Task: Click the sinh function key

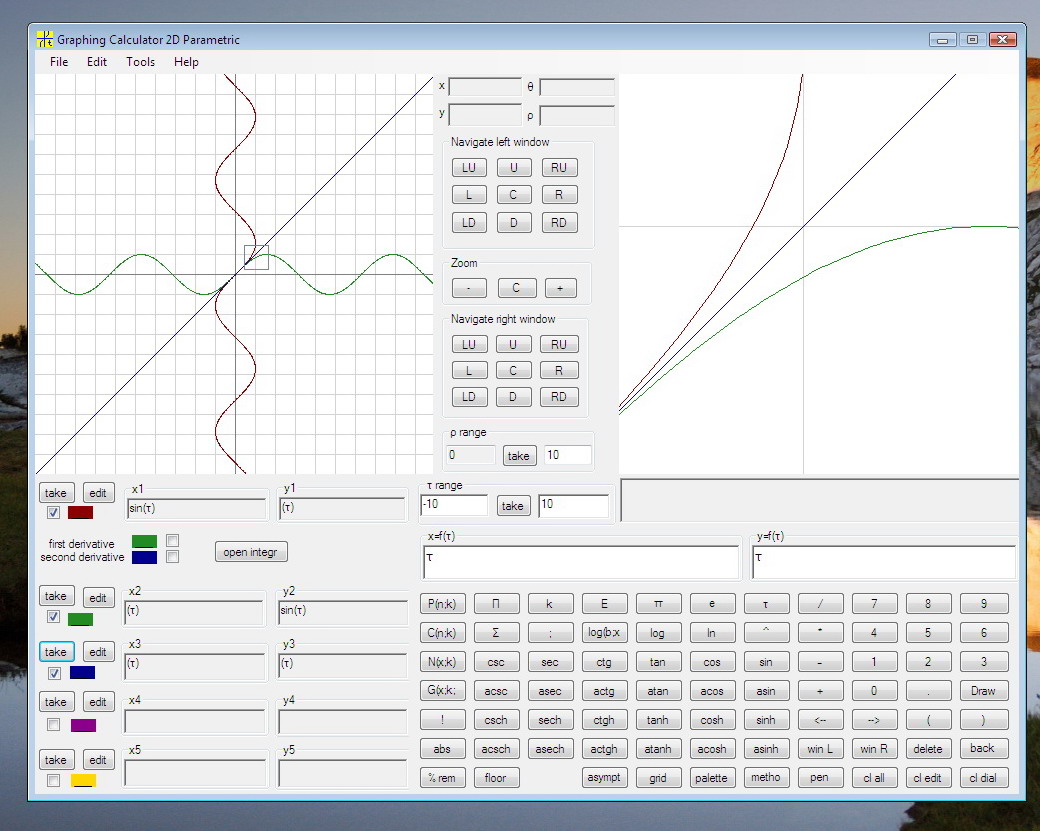Action: (x=766, y=720)
